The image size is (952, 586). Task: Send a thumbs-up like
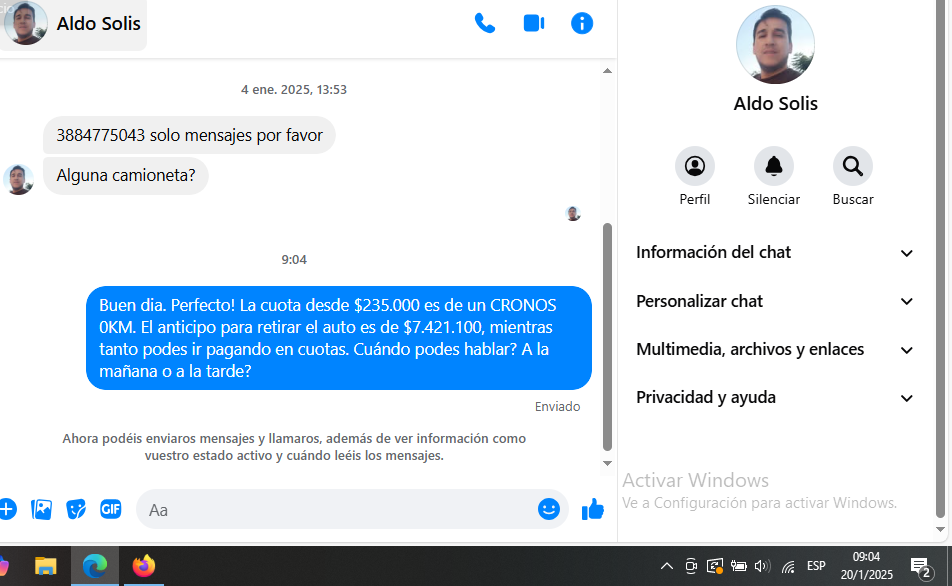point(593,509)
